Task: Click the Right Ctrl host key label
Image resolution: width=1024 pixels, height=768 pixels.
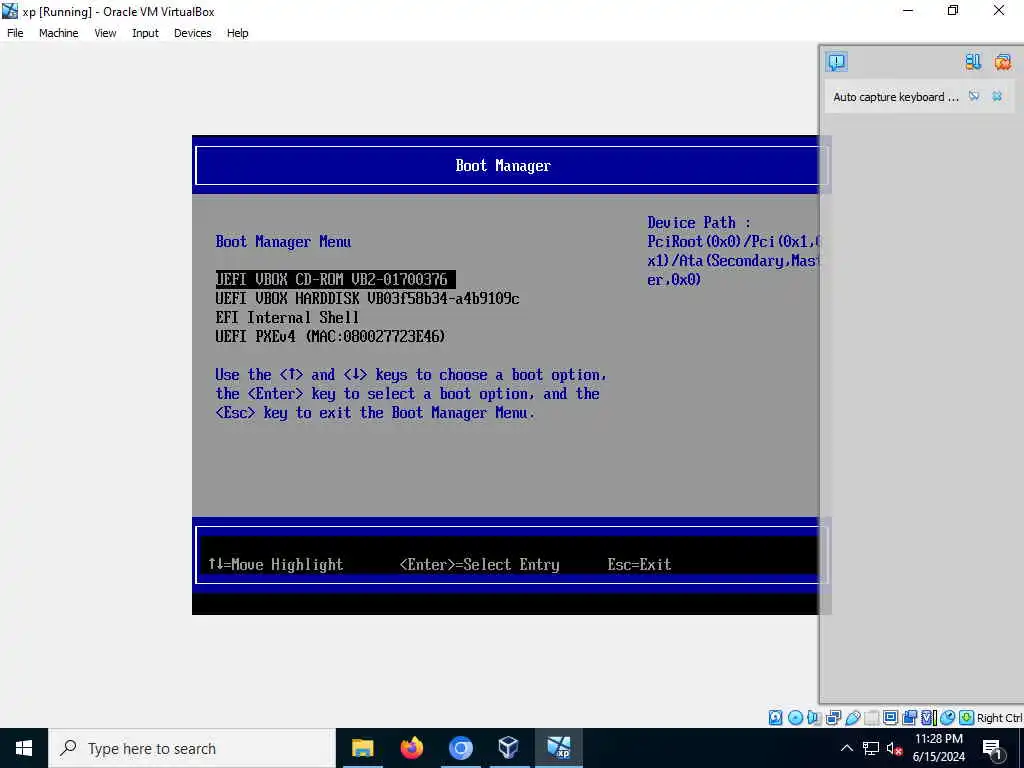Action: pos(999,718)
